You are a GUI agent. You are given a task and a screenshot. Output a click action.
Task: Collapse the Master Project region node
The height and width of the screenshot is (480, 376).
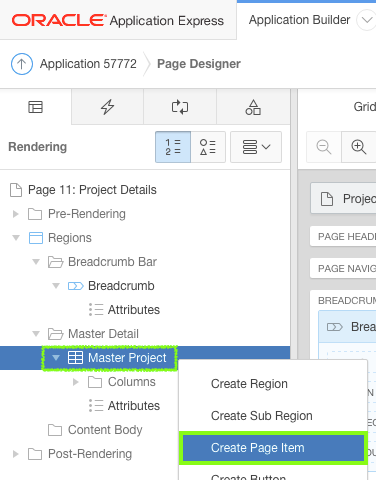pos(56,358)
